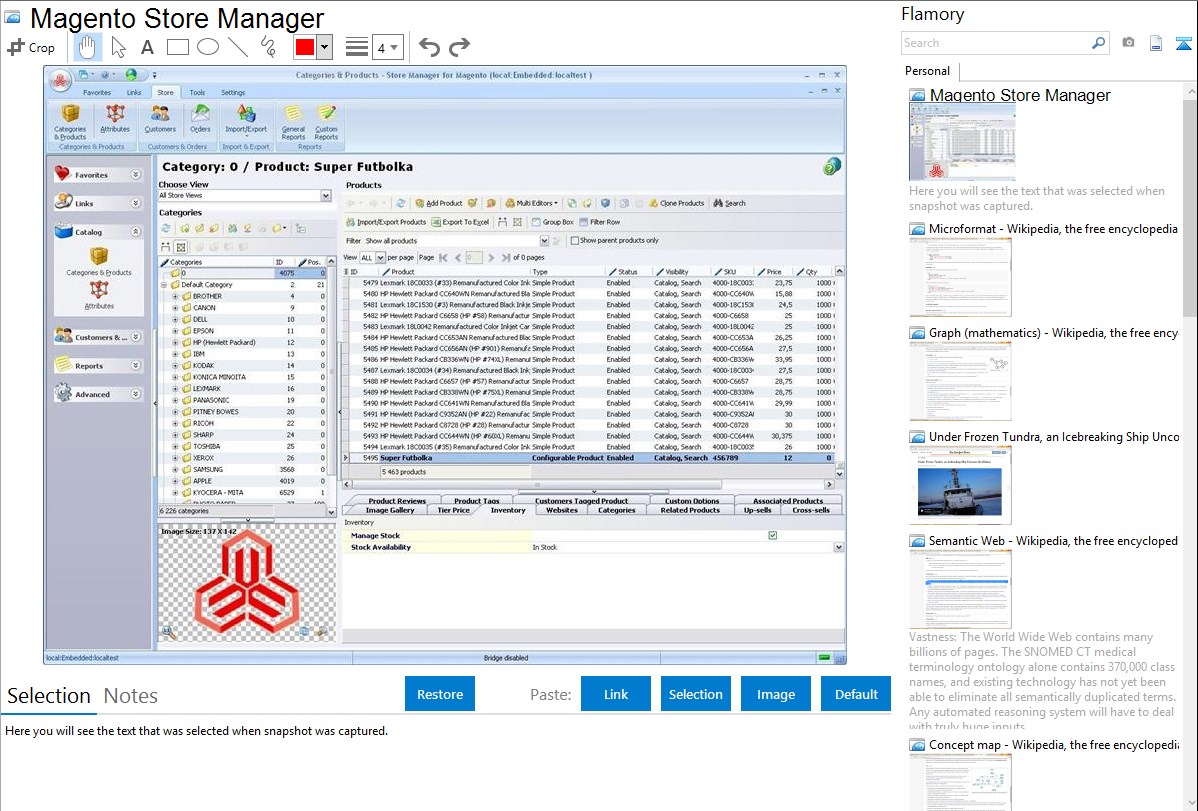
Task: Click the zoom magnifier on product image
Action: 168,632
